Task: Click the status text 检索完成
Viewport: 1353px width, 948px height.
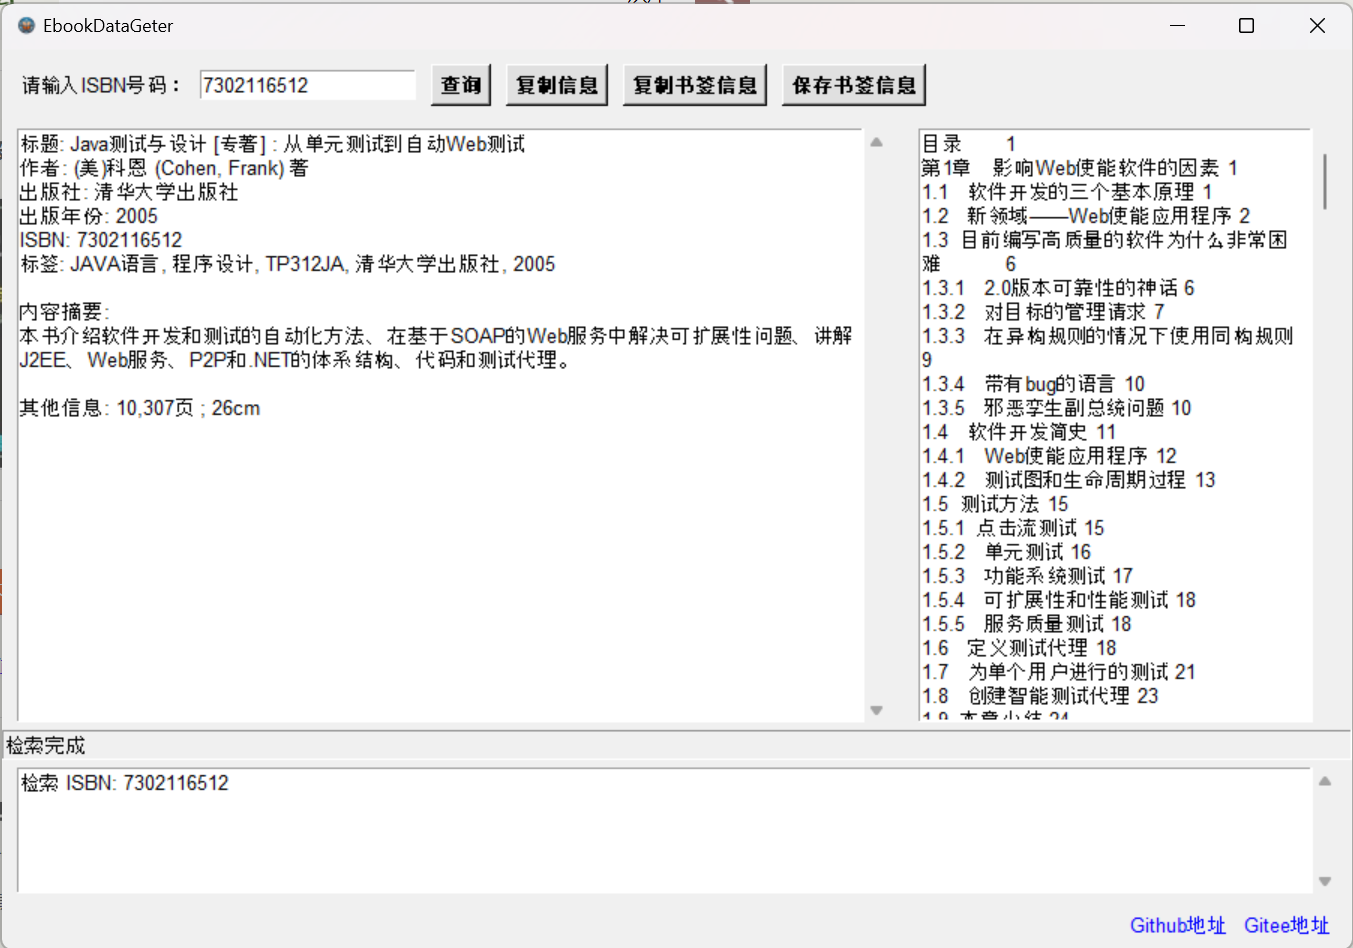Action: (46, 745)
